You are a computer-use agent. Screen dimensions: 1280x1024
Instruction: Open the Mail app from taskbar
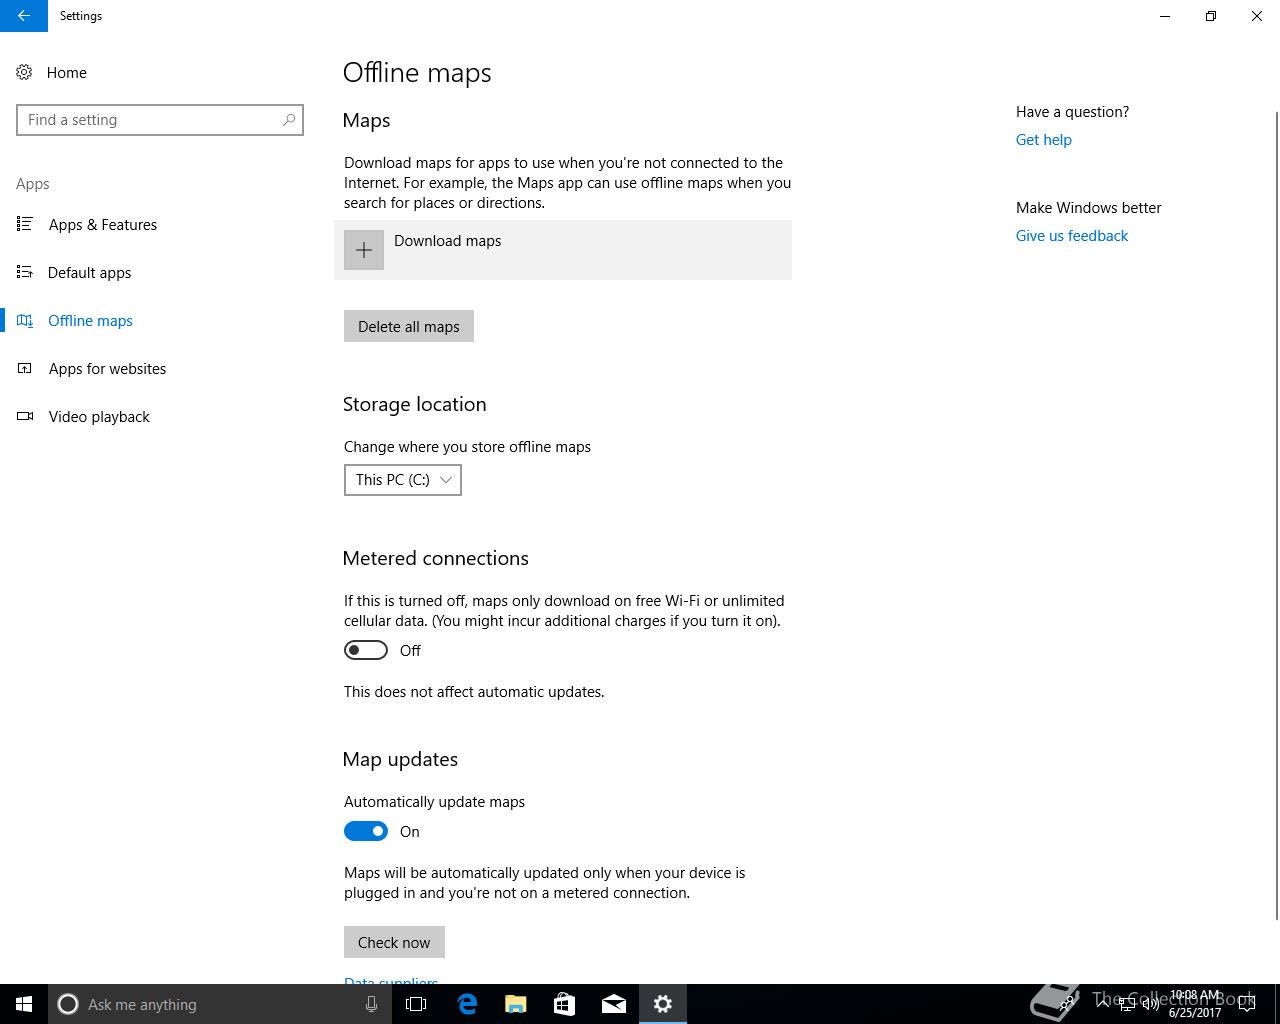[x=613, y=1004]
